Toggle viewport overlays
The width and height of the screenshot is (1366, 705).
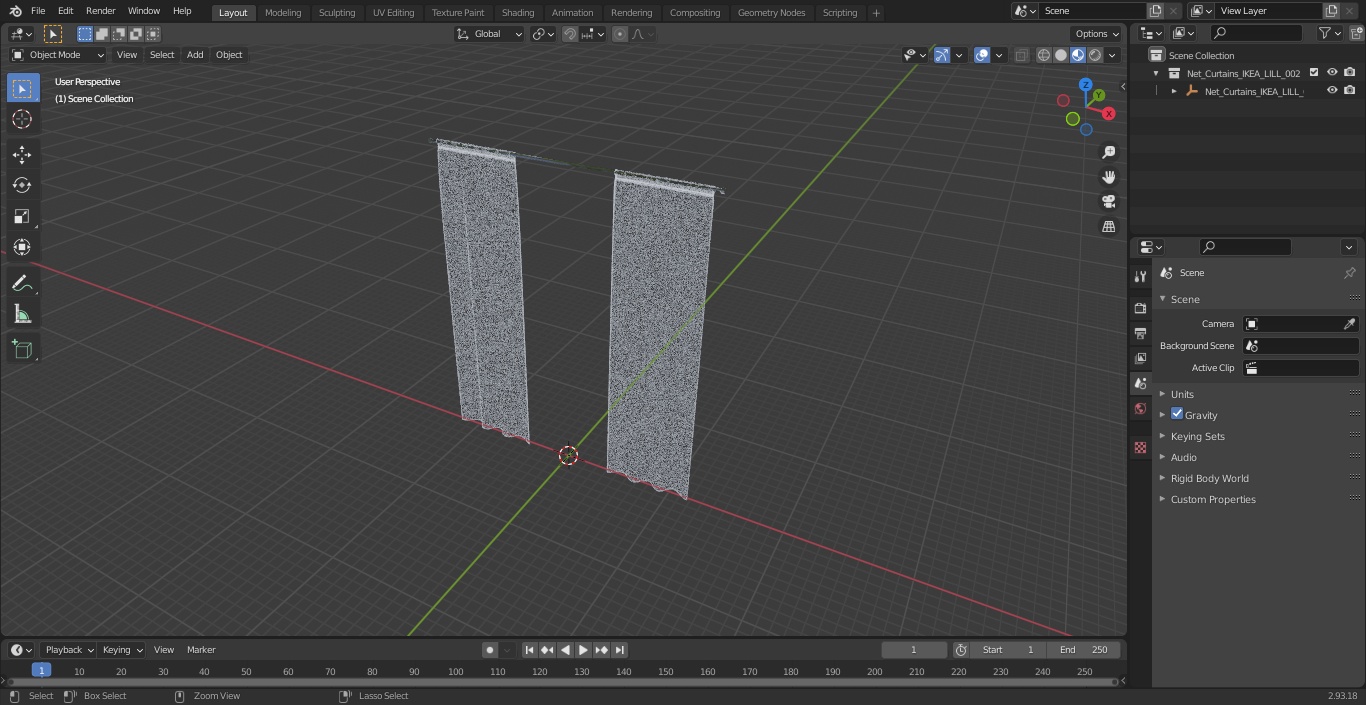tap(982, 55)
